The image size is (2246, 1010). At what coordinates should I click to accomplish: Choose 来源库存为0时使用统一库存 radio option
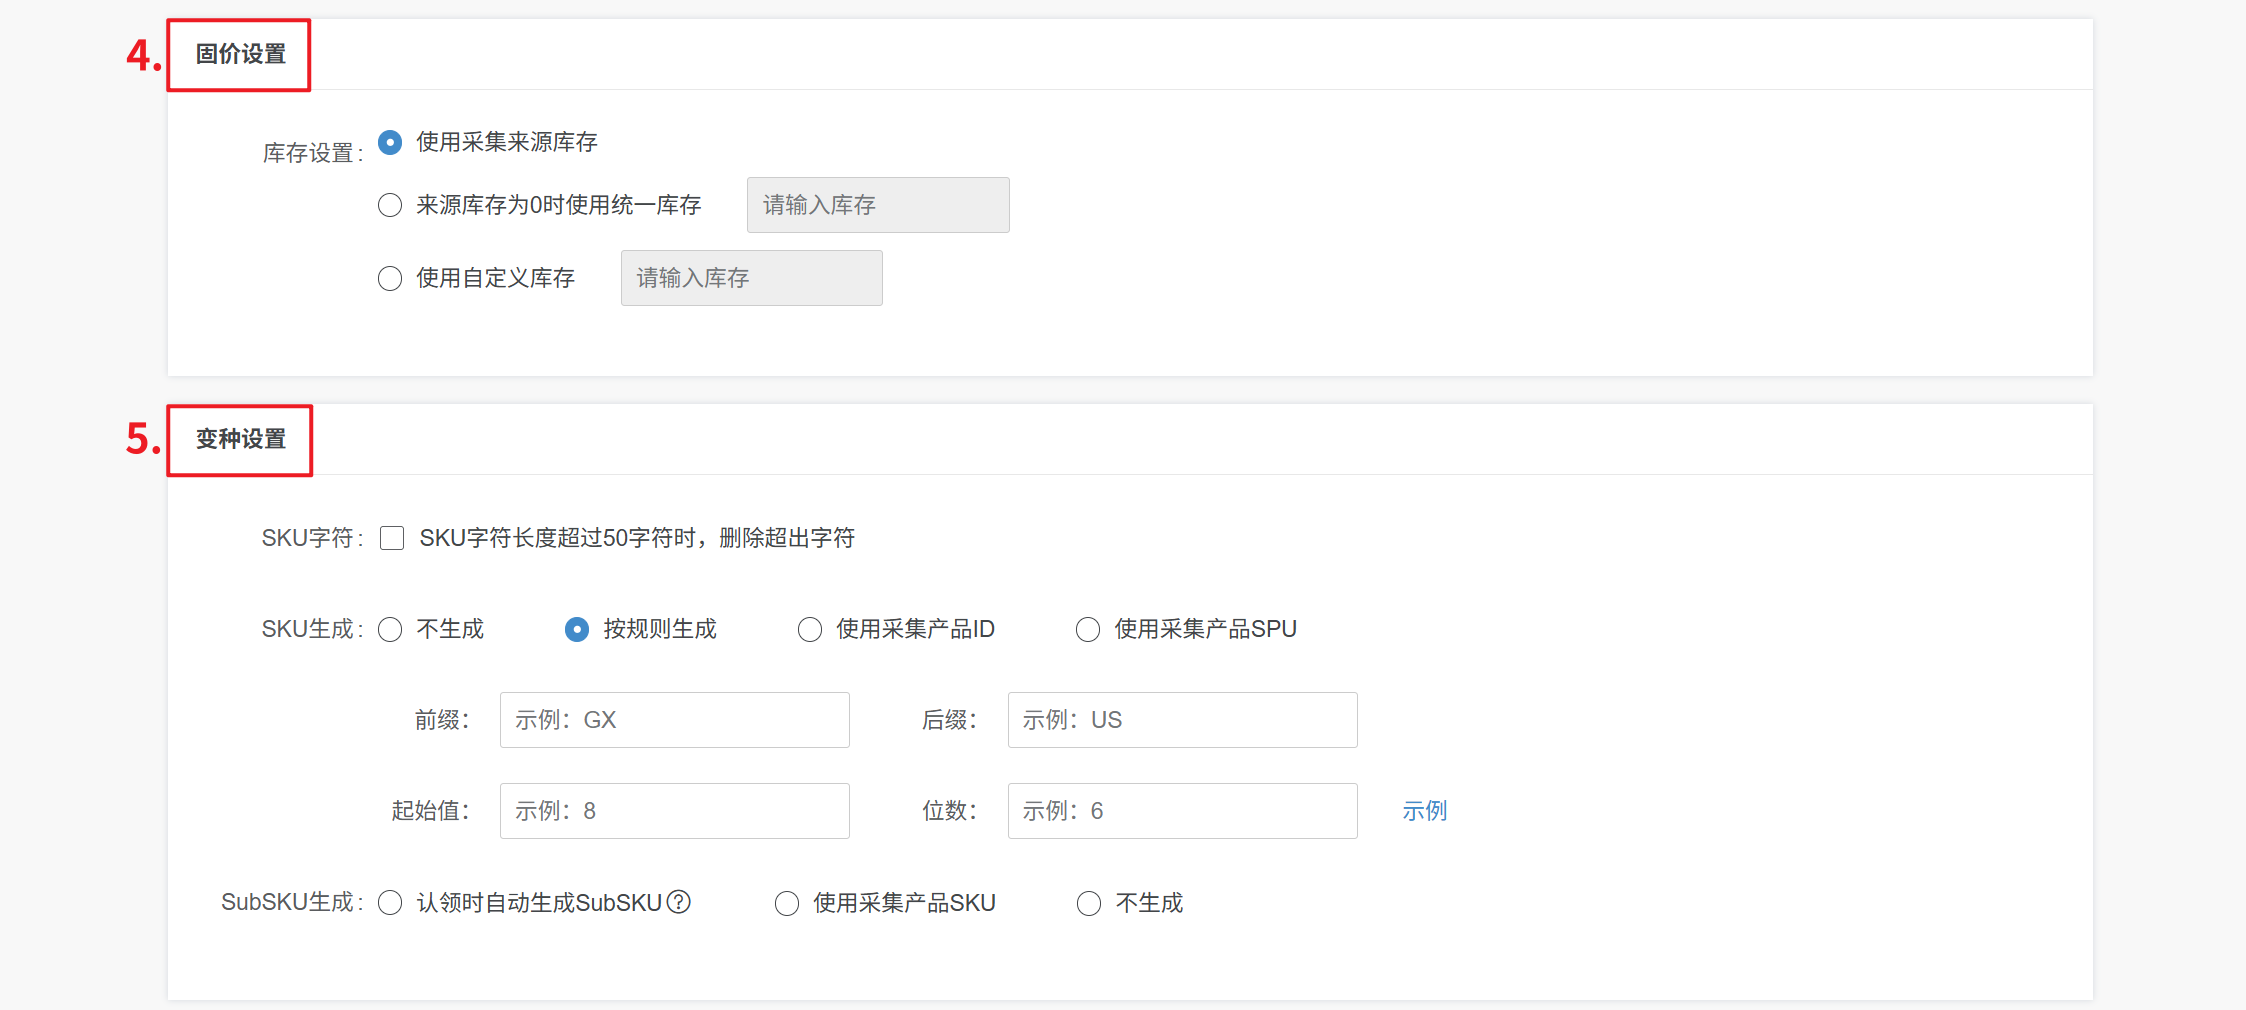390,205
